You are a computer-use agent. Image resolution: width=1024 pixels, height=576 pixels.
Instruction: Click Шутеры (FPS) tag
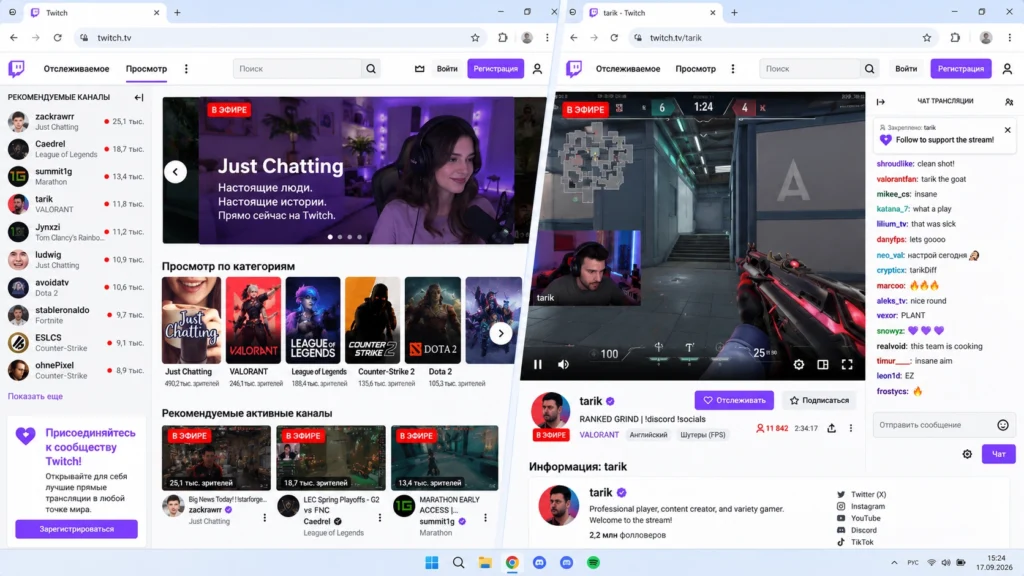coord(703,435)
